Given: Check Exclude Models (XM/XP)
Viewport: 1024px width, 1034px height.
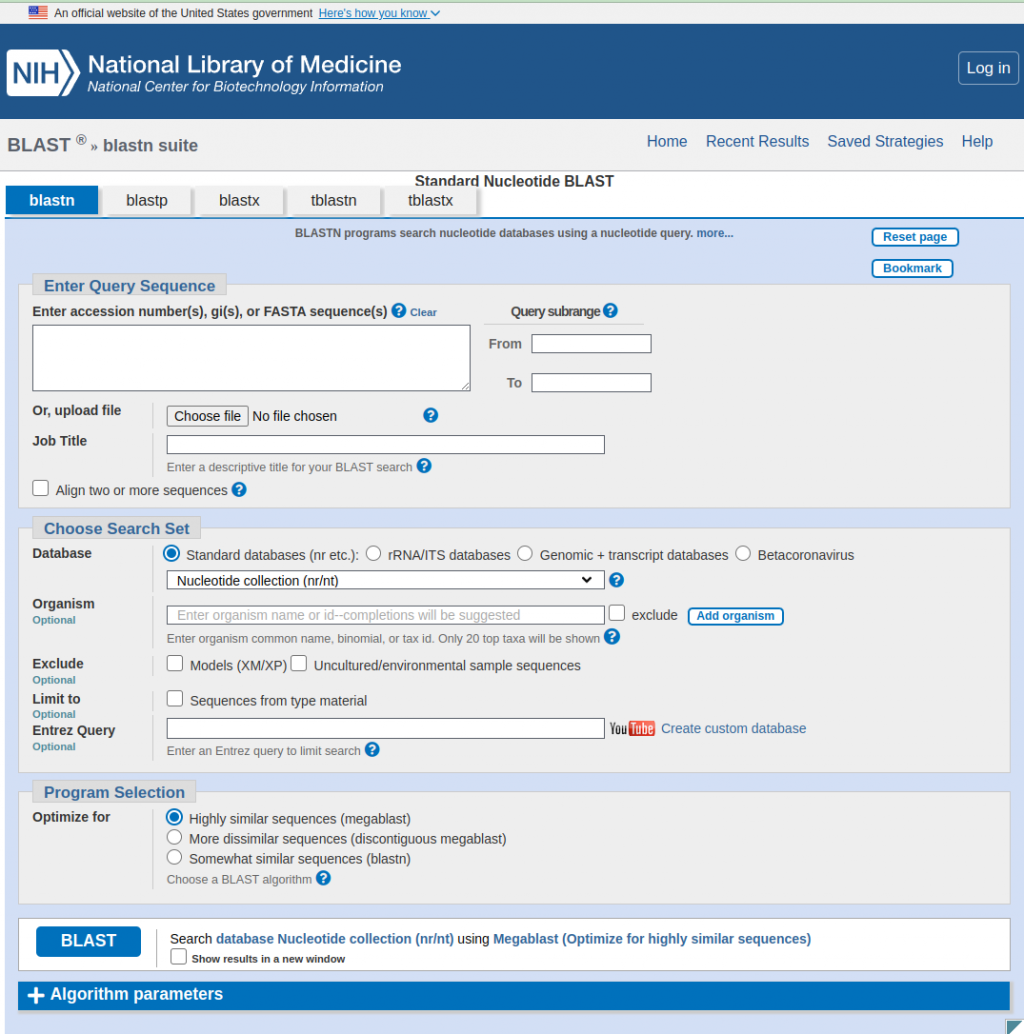Looking at the screenshot, I should point(175,663).
